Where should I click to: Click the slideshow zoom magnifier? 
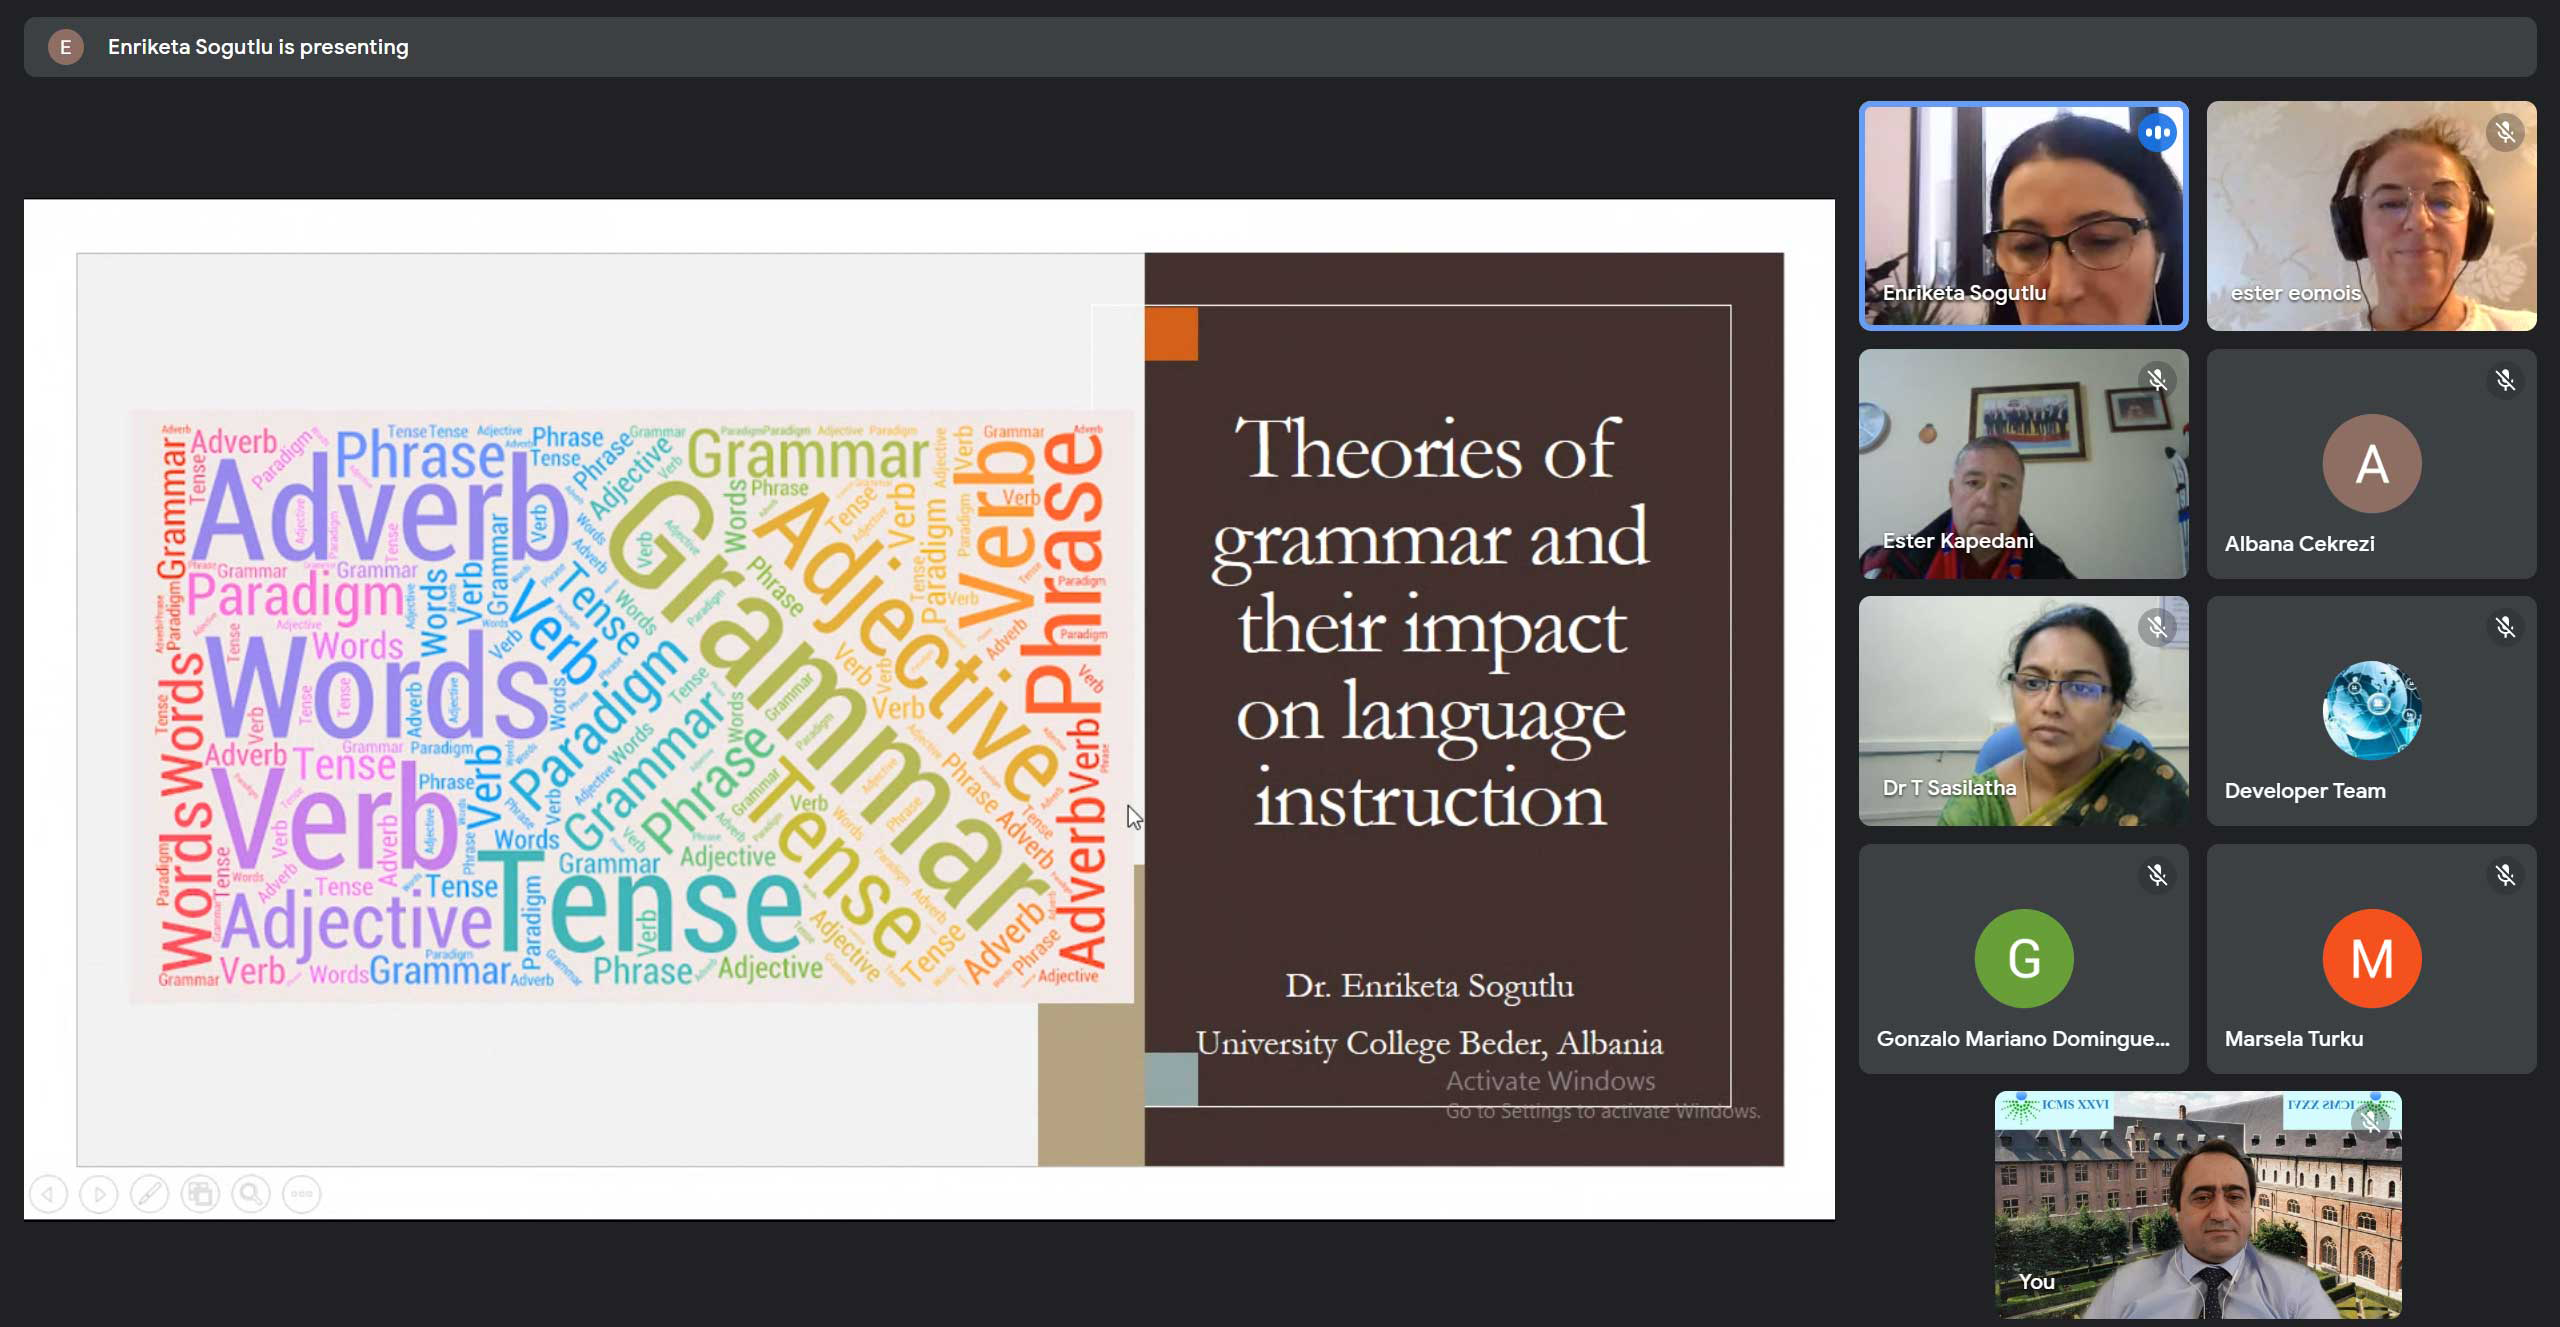click(251, 1193)
